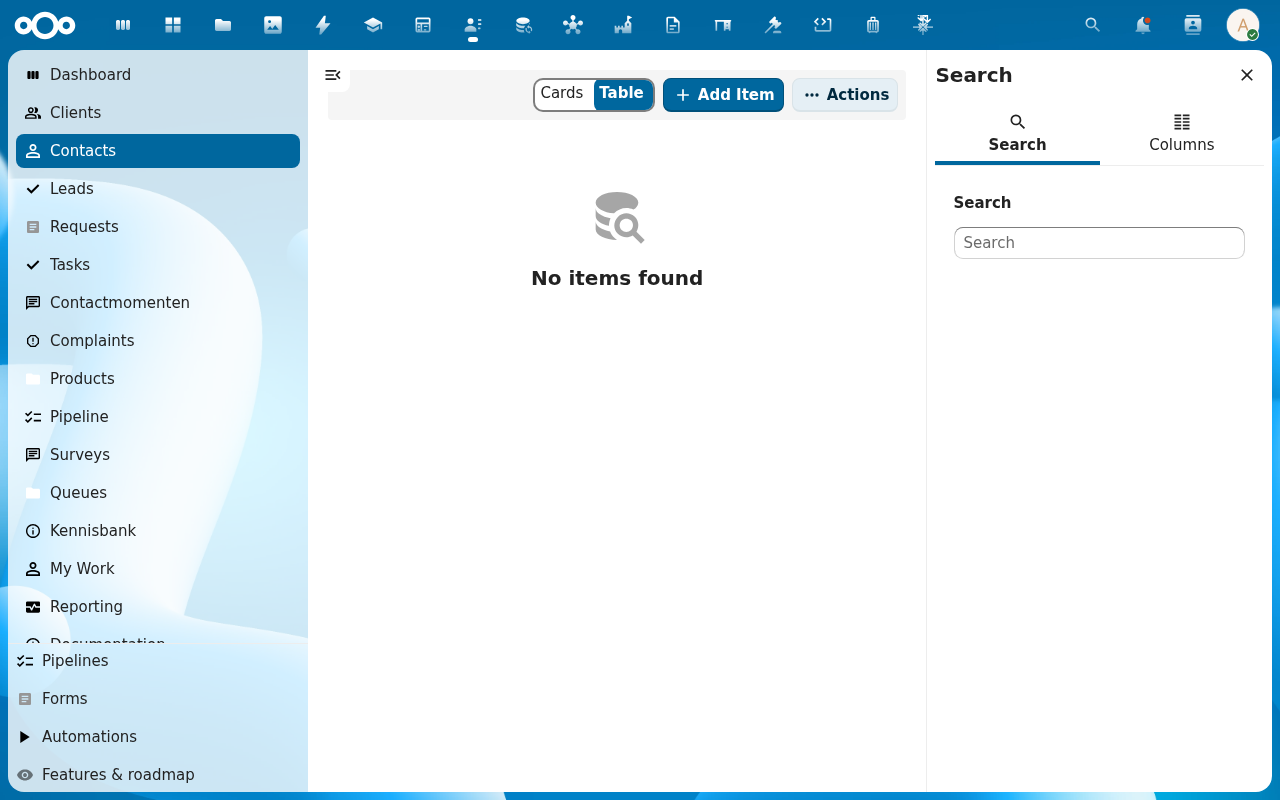
Task: Open Queues in navigation
Action: pos(158,493)
